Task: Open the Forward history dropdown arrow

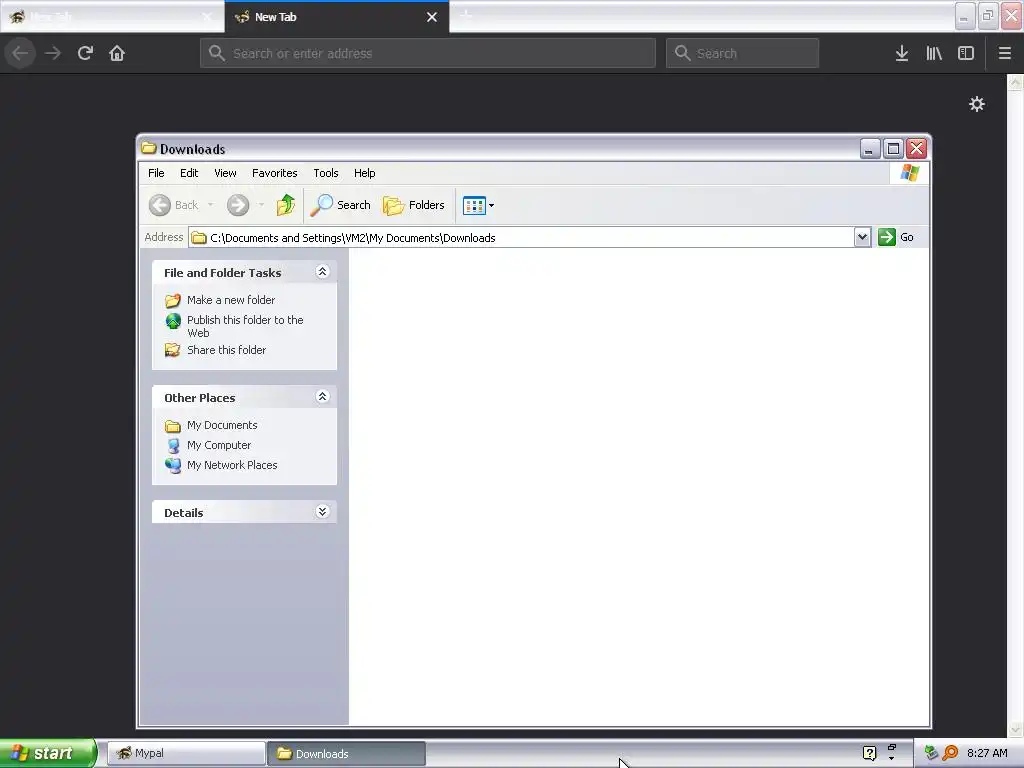Action: [261, 205]
